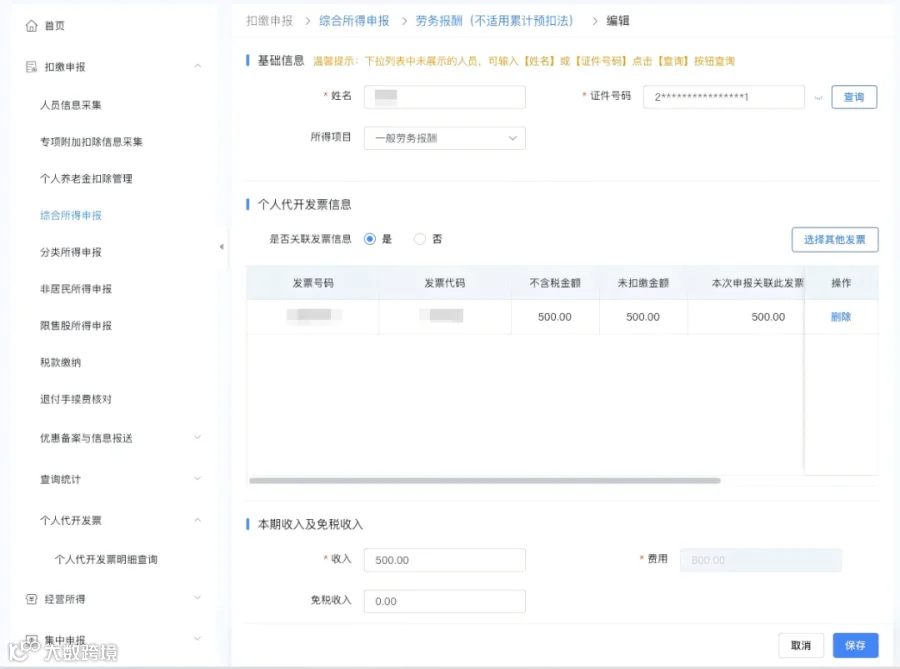This screenshot has width=900, height=669.
Task: Focus the 免税收入 input field
Action: 444,601
